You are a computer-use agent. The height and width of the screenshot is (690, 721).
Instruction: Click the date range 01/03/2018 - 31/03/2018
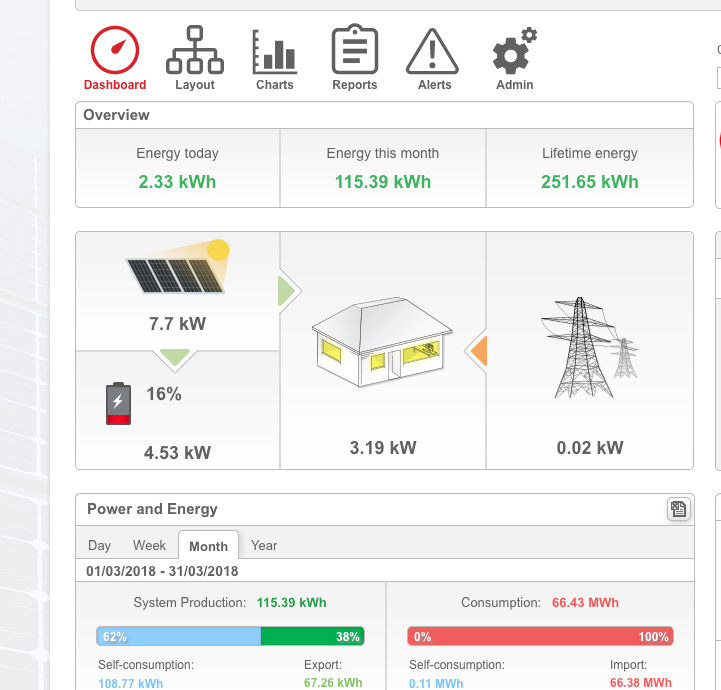[x=162, y=571]
